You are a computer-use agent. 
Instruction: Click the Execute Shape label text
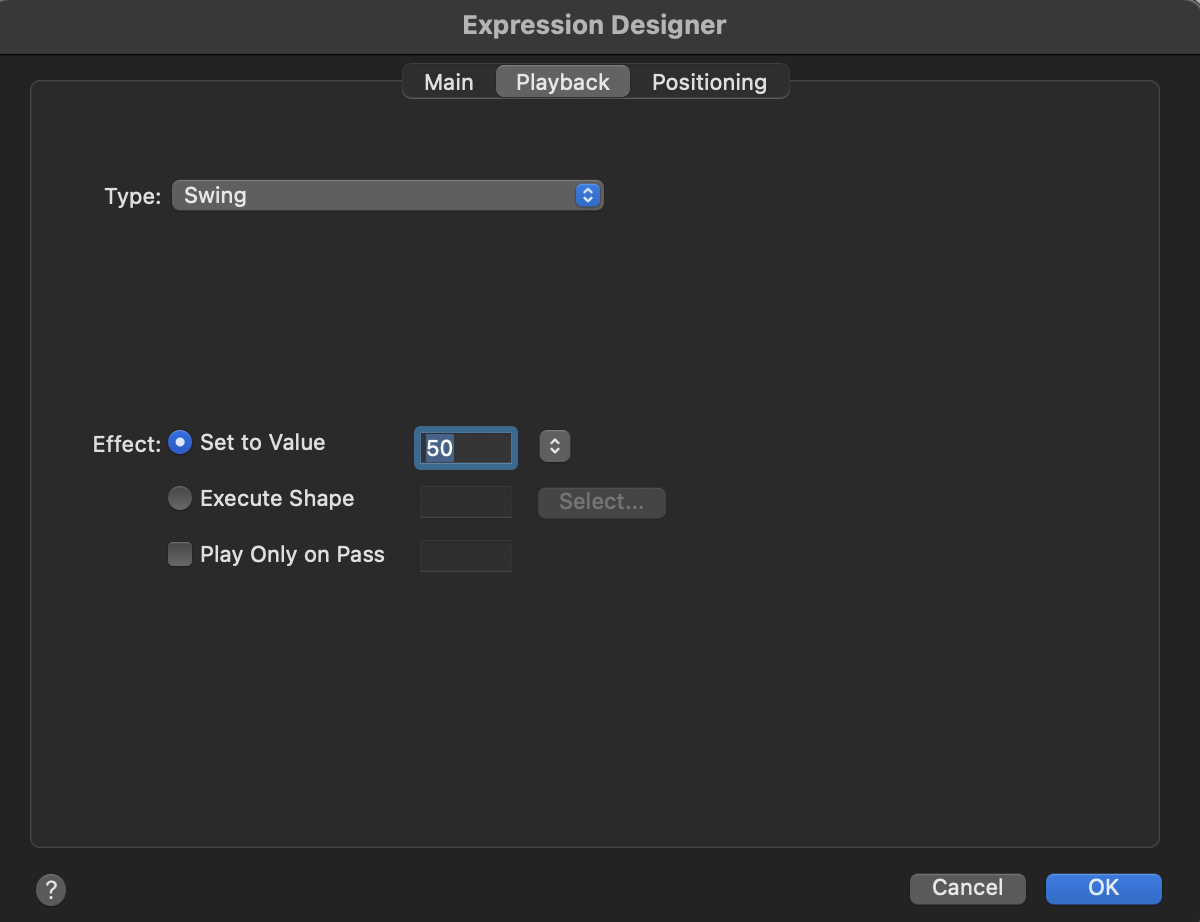[x=277, y=498]
